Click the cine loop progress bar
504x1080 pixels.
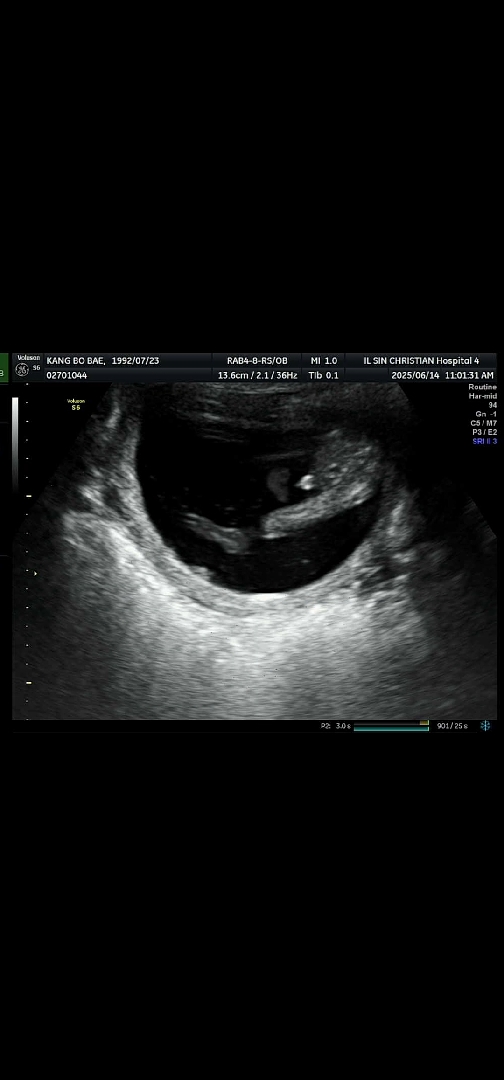pyautogui.click(x=390, y=727)
